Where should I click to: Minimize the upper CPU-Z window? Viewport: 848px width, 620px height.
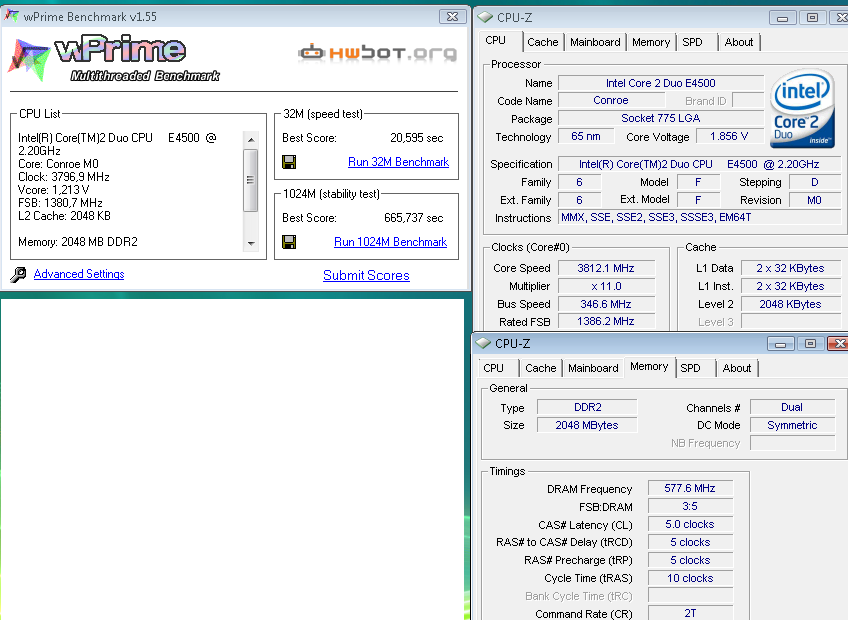(x=783, y=18)
